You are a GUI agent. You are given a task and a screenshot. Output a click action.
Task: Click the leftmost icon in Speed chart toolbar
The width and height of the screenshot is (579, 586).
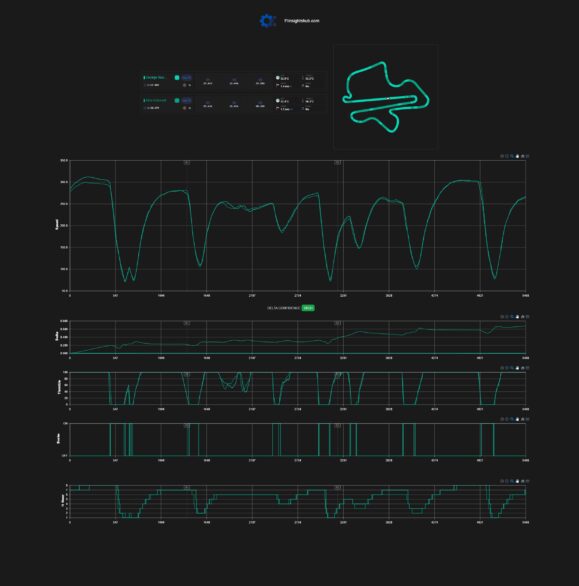502,156
